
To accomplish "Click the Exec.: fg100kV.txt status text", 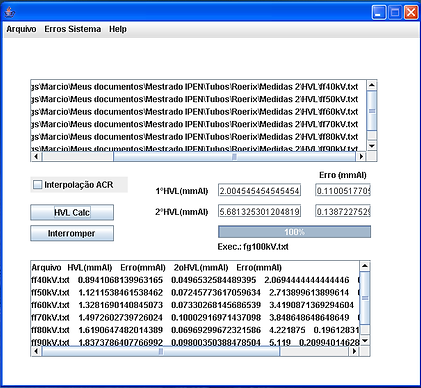I will pos(253,247).
